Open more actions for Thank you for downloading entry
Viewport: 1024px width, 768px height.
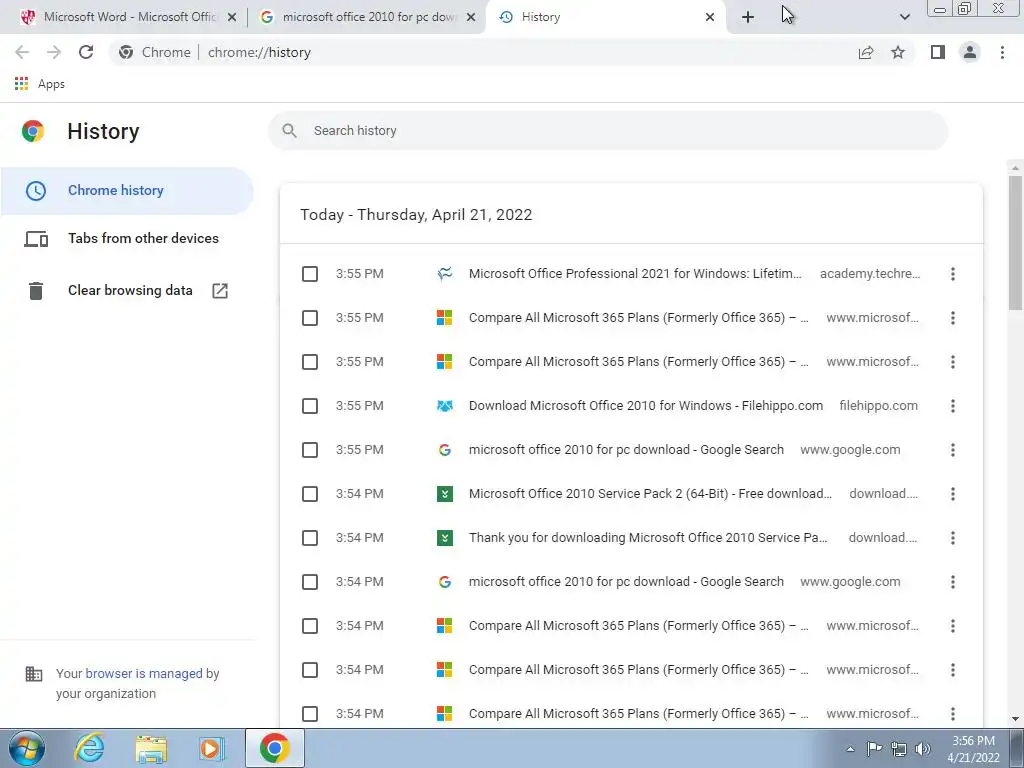coord(953,537)
